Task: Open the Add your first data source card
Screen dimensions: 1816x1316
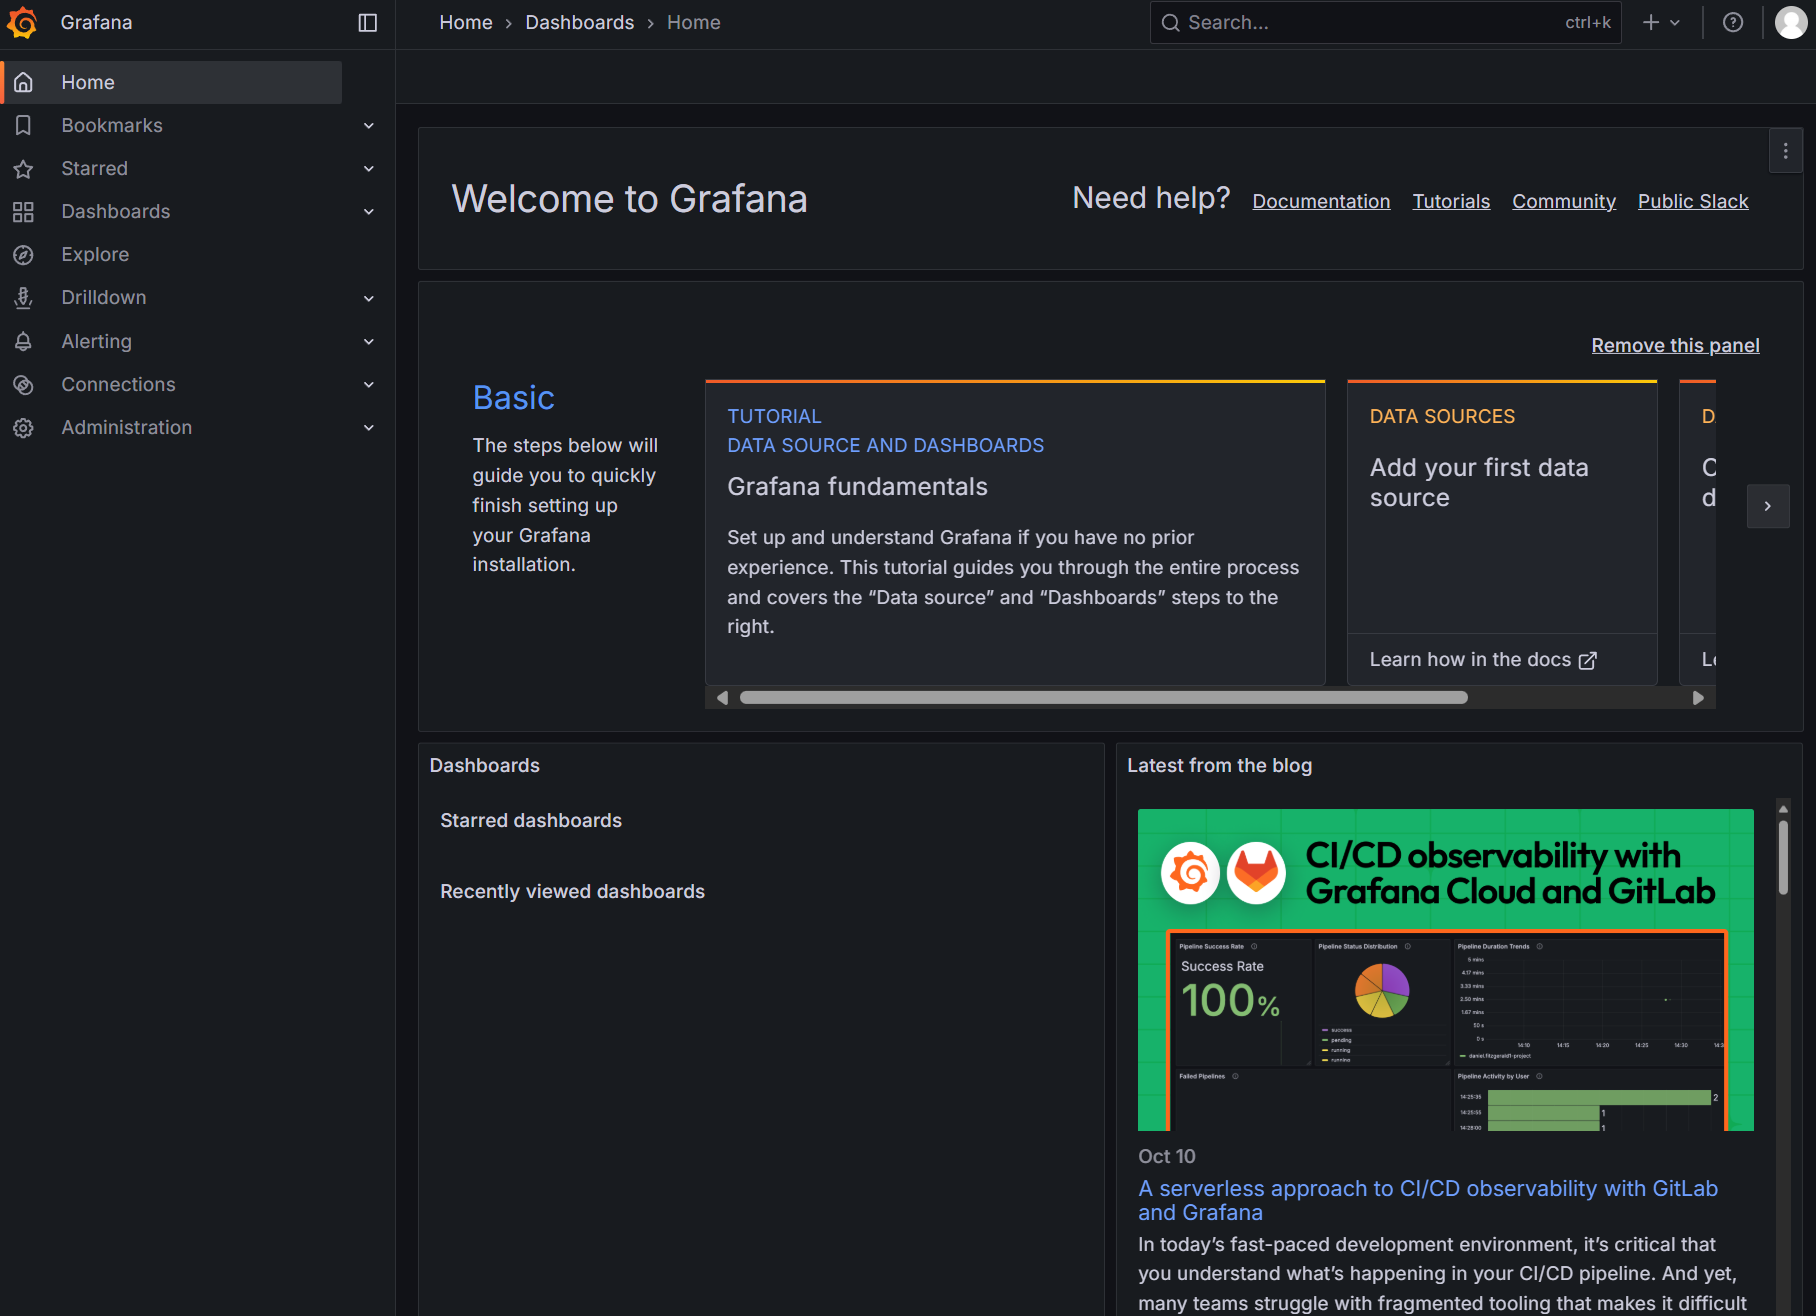Action: pyautogui.click(x=1502, y=533)
